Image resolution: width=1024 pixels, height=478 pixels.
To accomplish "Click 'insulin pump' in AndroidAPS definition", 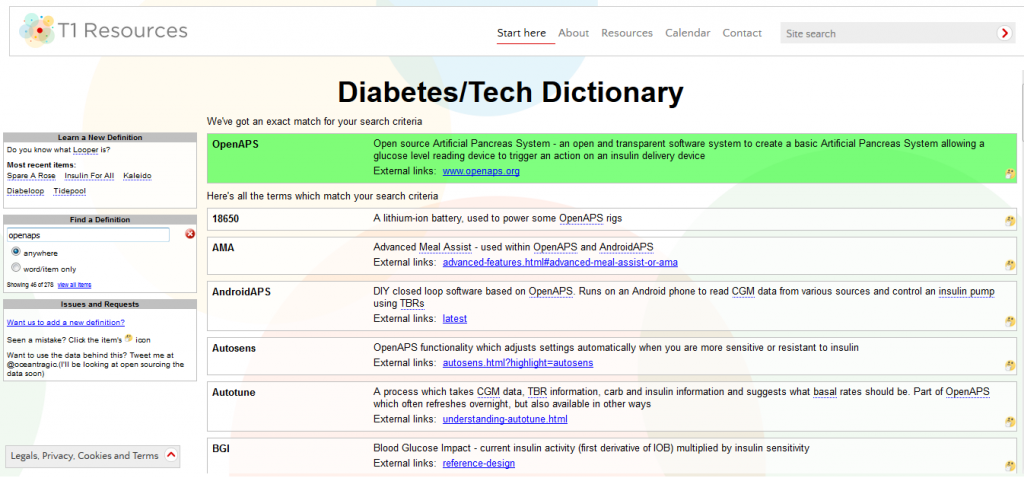I will pos(966,291).
